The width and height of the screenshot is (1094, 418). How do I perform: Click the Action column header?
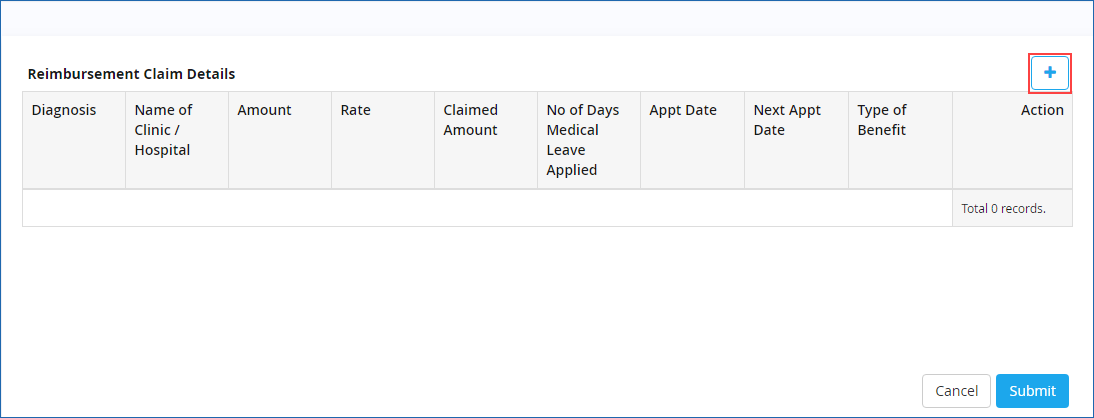pyautogui.click(x=1012, y=140)
